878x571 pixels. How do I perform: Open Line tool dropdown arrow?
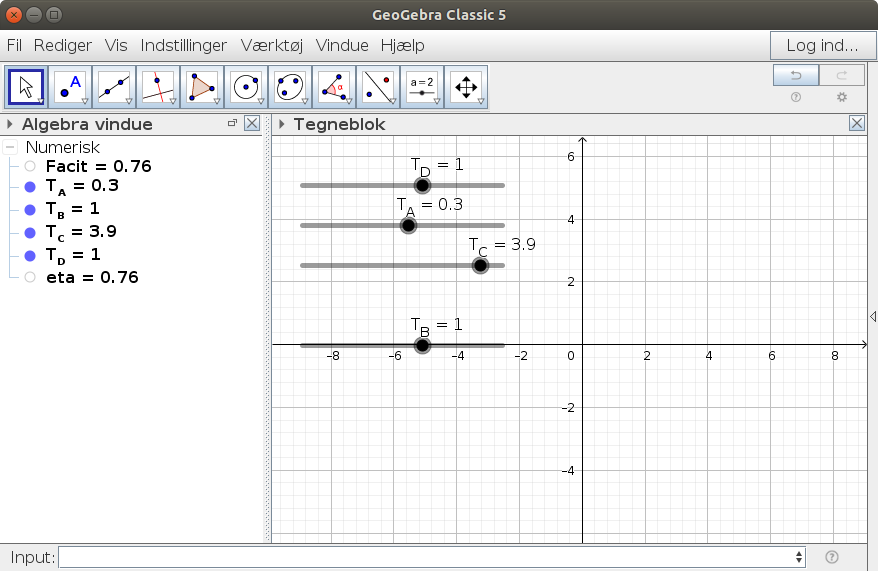129,101
